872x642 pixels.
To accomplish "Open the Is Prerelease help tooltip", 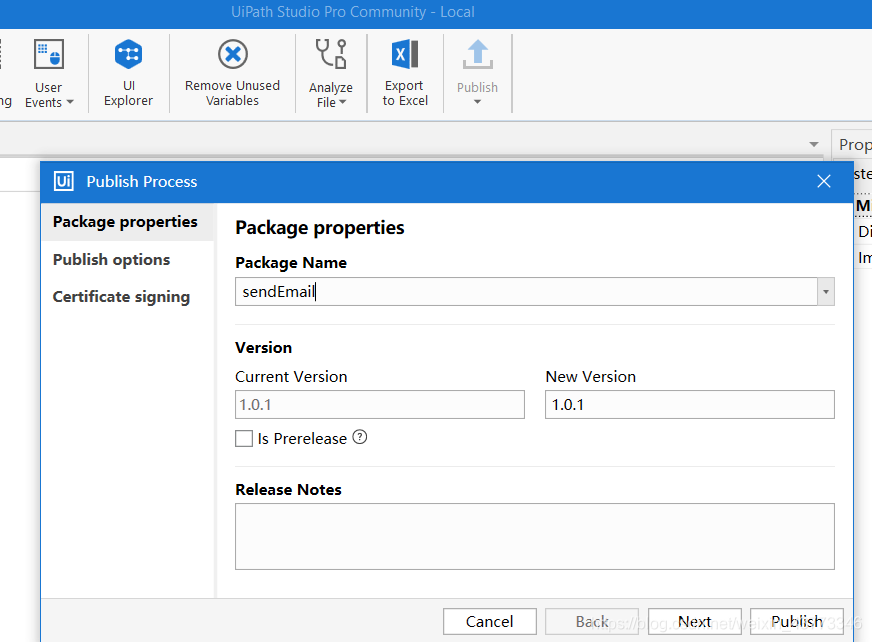I will [x=360, y=437].
